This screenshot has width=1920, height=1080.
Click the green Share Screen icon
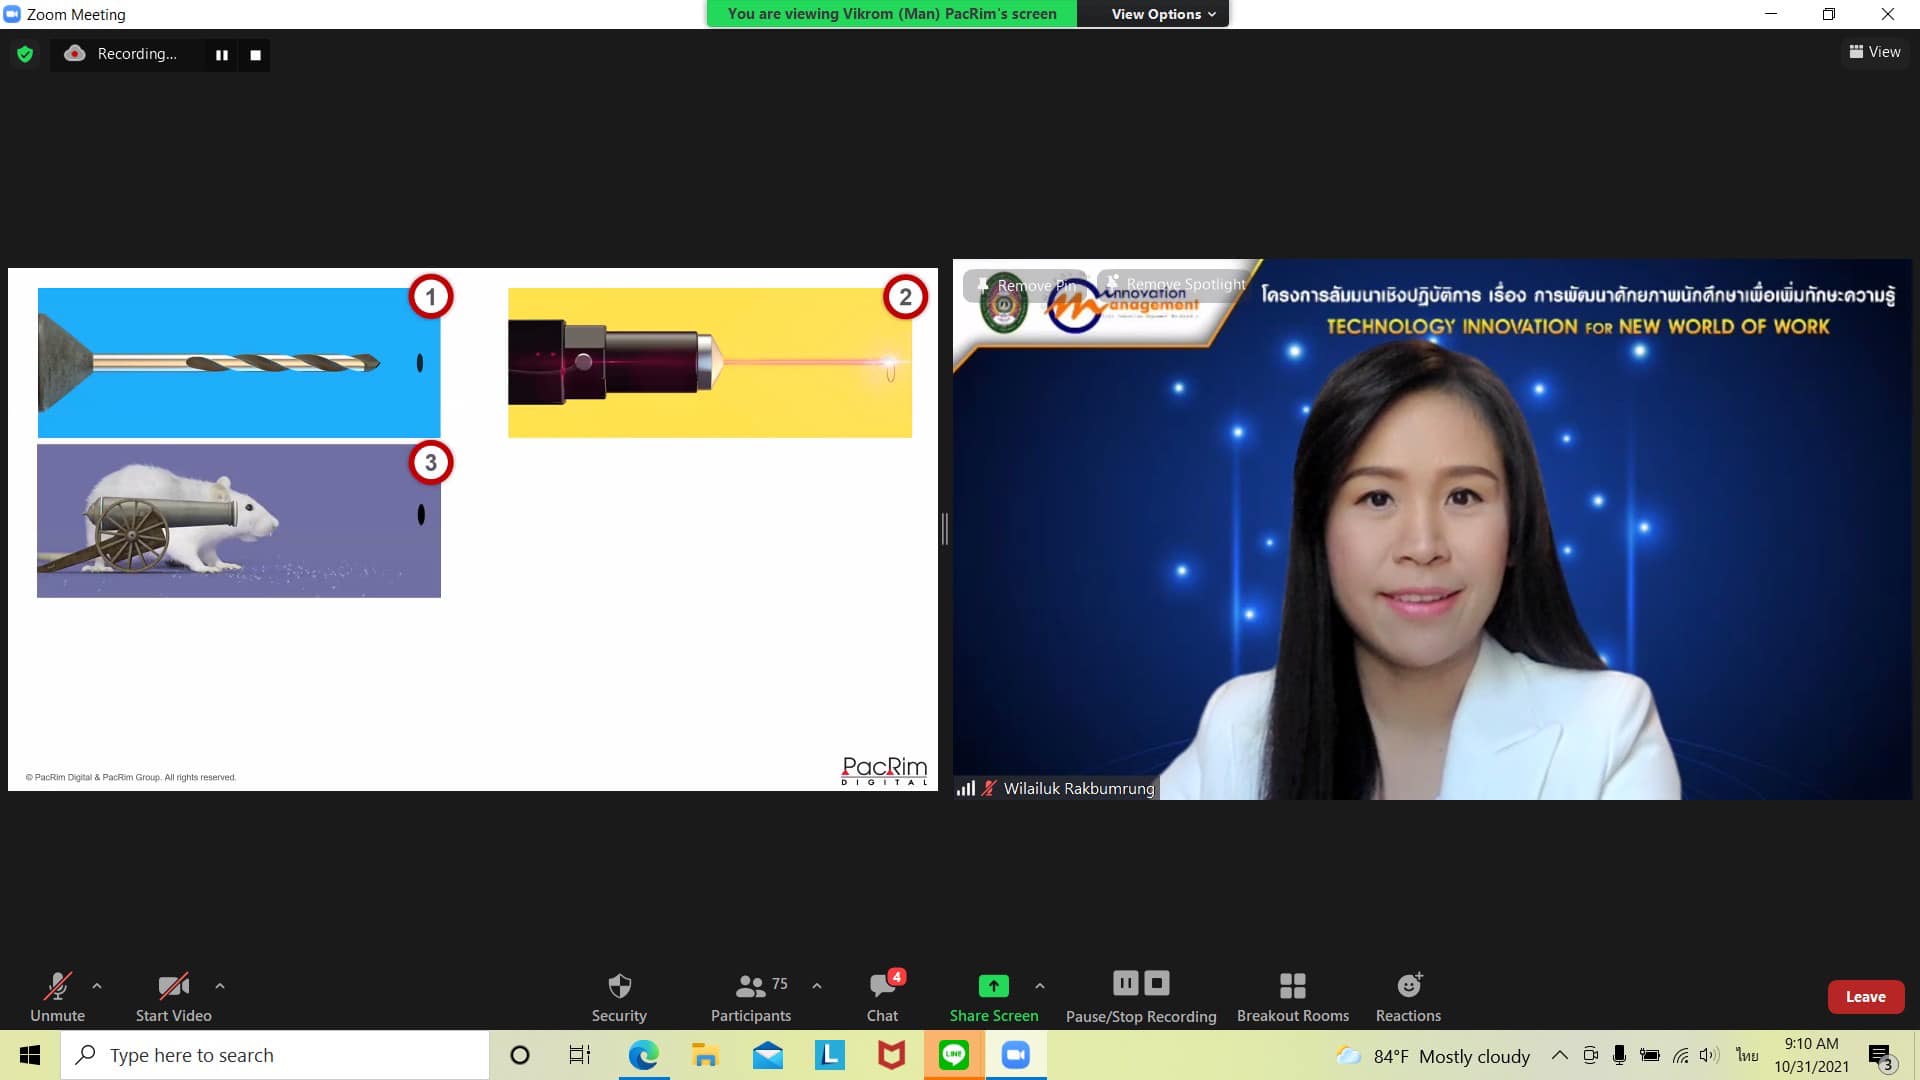click(993, 986)
